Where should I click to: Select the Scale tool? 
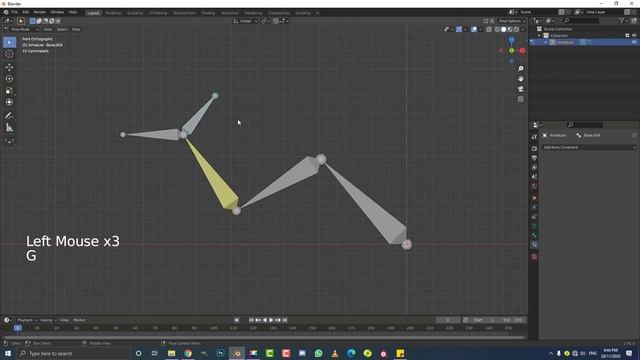(9, 91)
